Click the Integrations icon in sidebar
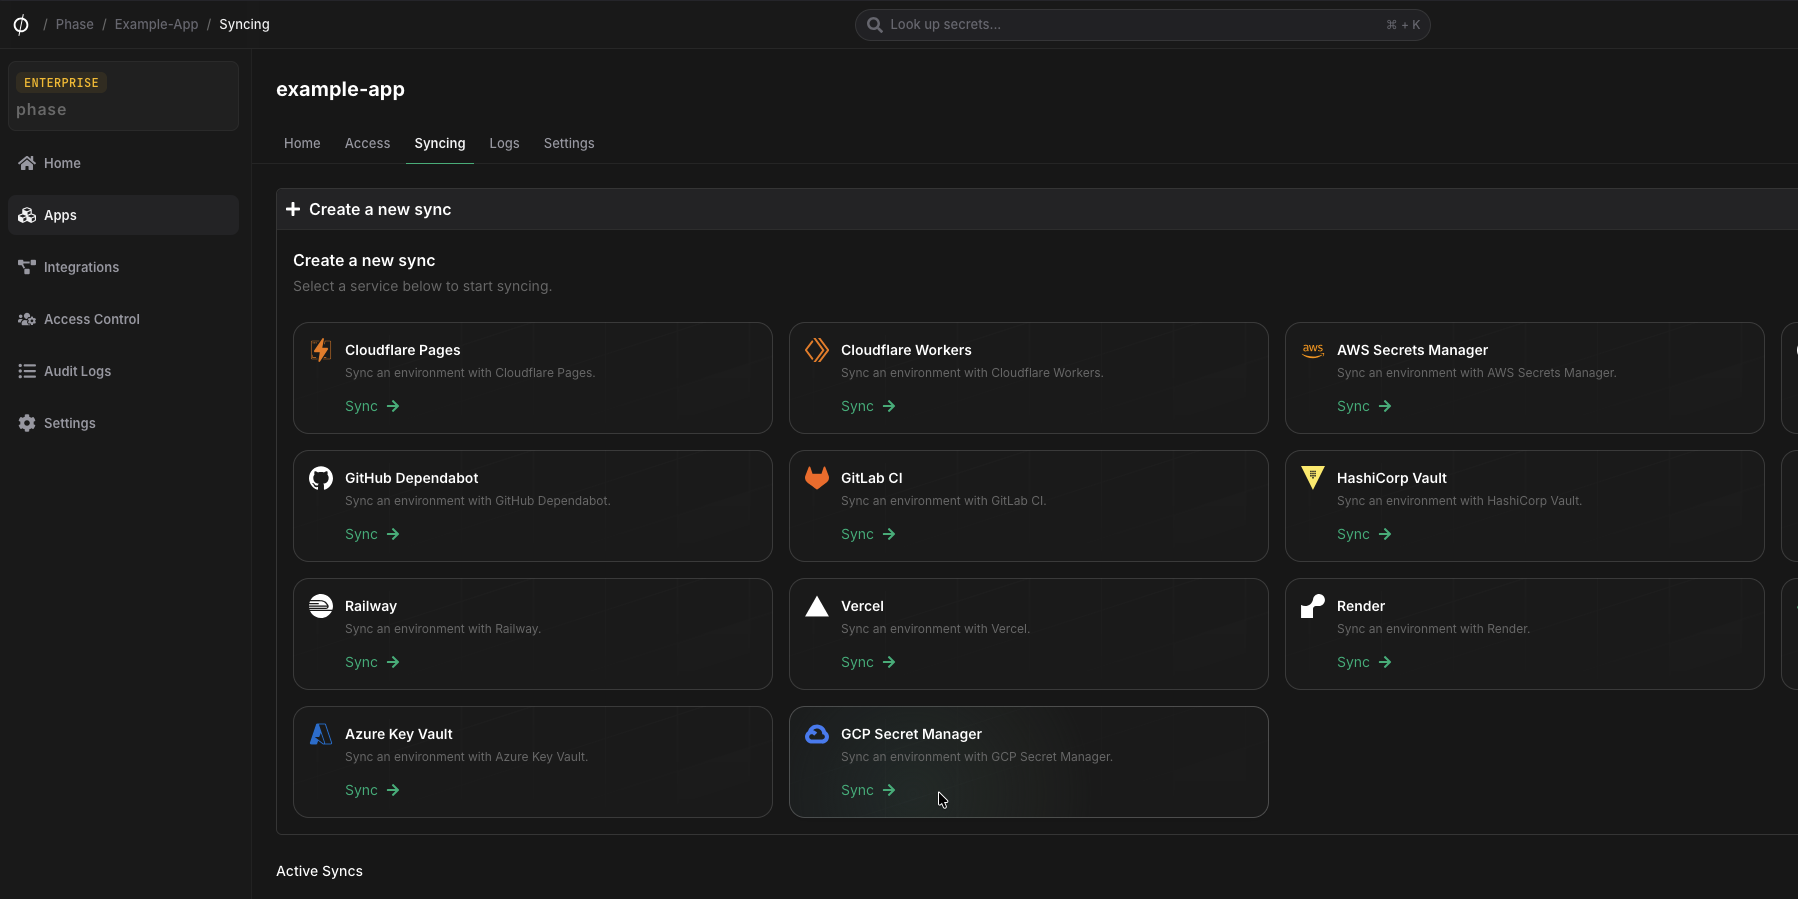Viewport: 1798px width, 899px height. tap(27, 267)
